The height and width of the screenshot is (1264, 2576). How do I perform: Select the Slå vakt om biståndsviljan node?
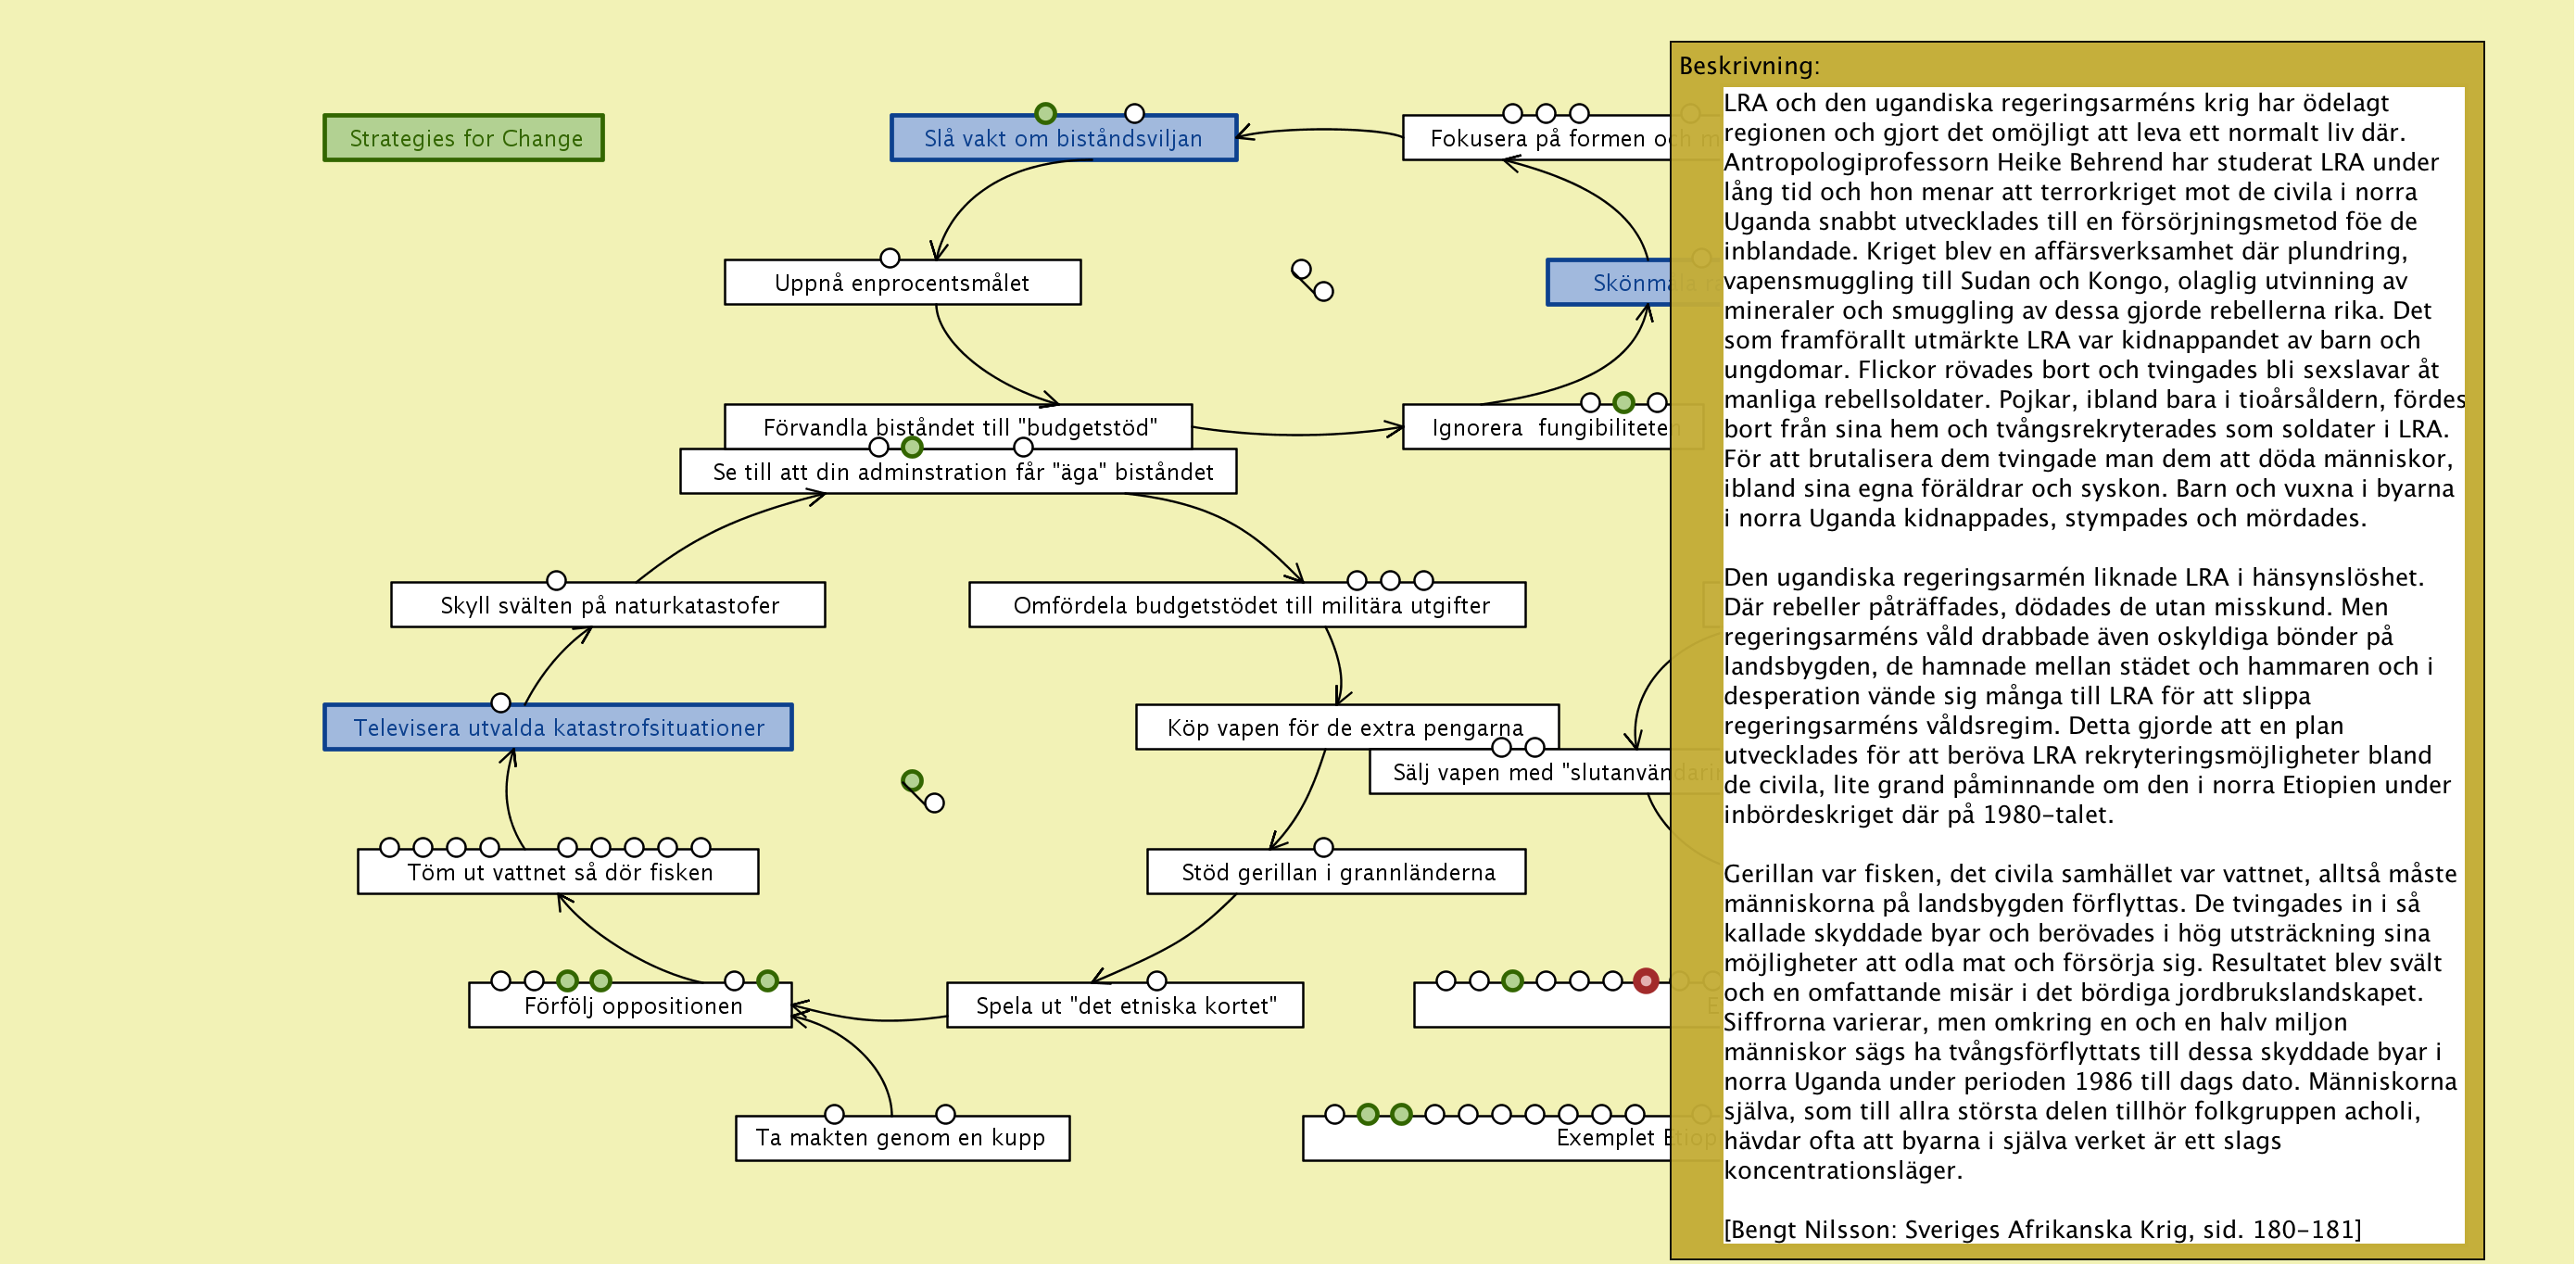pyautogui.click(x=1063, y=139)
